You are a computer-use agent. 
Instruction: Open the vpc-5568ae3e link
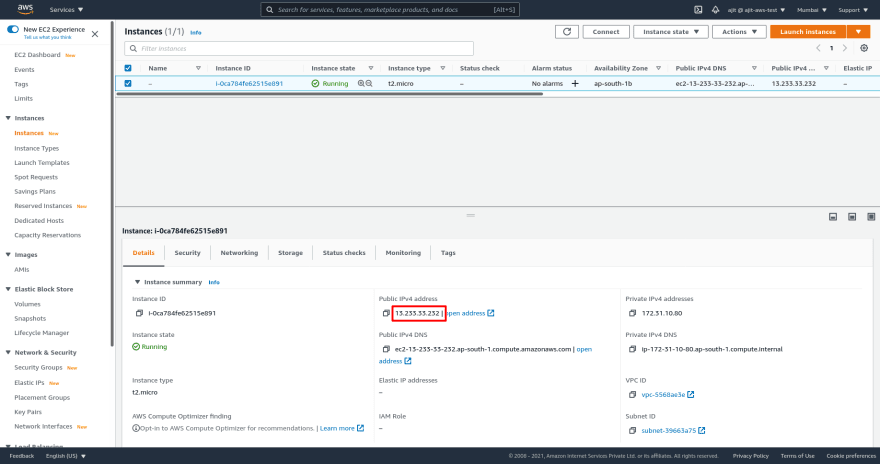coord(668,394)
